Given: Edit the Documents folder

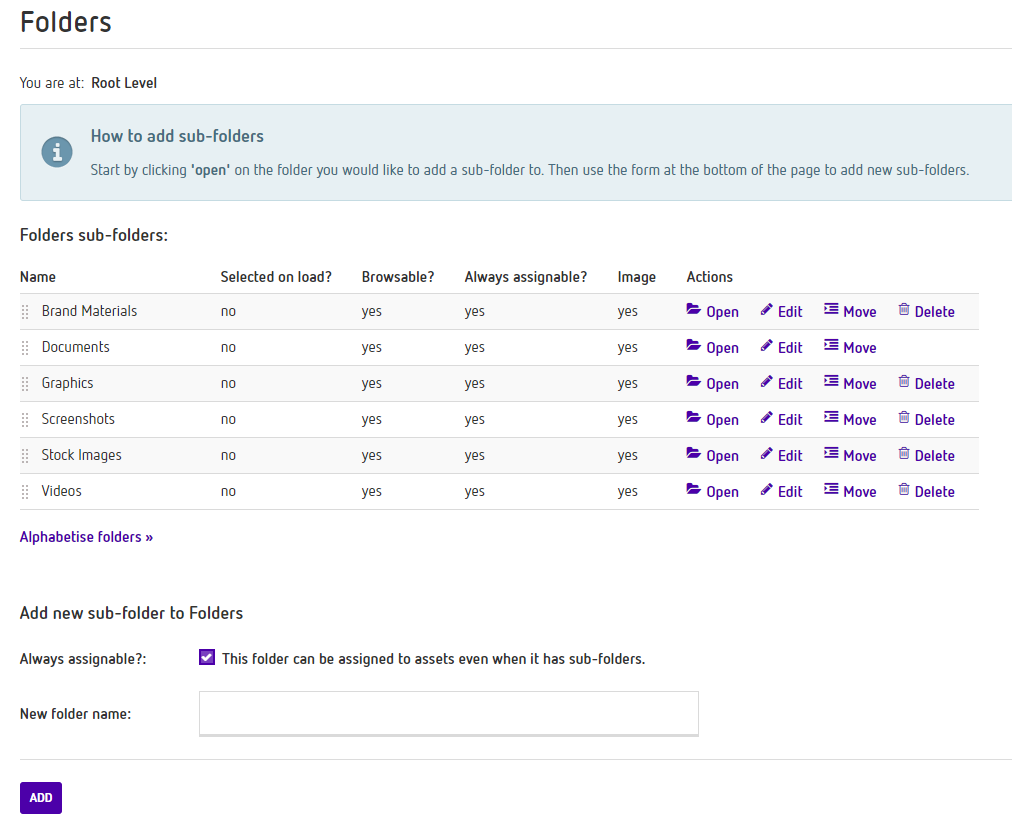Looking at the screenshot, I should [x=781, y=348].
